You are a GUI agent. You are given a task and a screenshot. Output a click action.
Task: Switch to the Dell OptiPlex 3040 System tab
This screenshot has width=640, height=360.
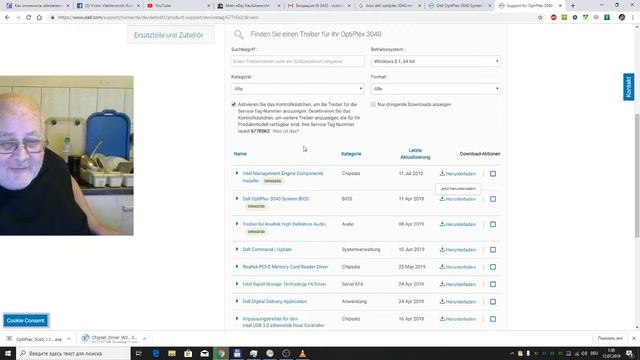[459, 6]
